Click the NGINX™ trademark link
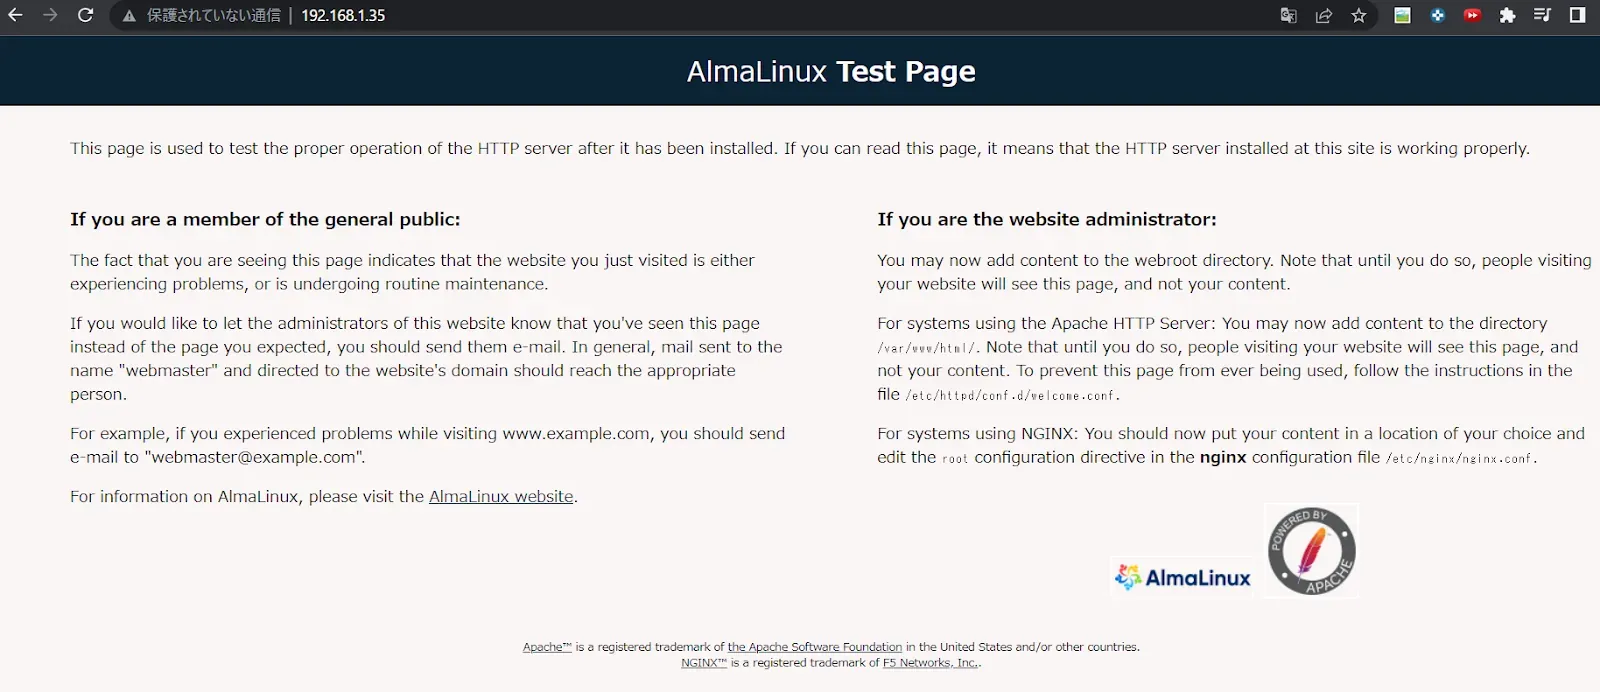 click(x=703, y=662)
